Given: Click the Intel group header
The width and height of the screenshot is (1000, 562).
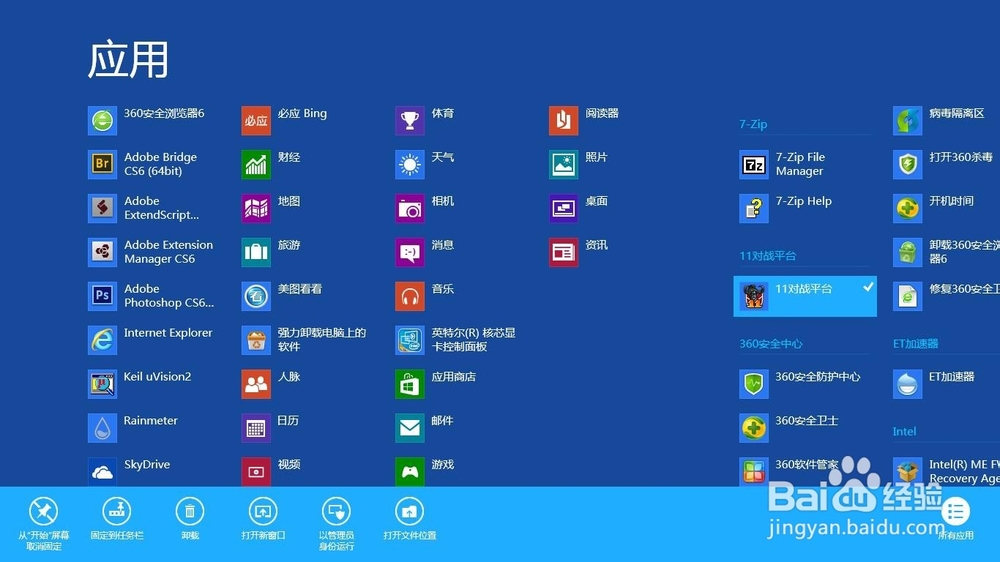Looking at the screenshot, I should tap(904, 432).
